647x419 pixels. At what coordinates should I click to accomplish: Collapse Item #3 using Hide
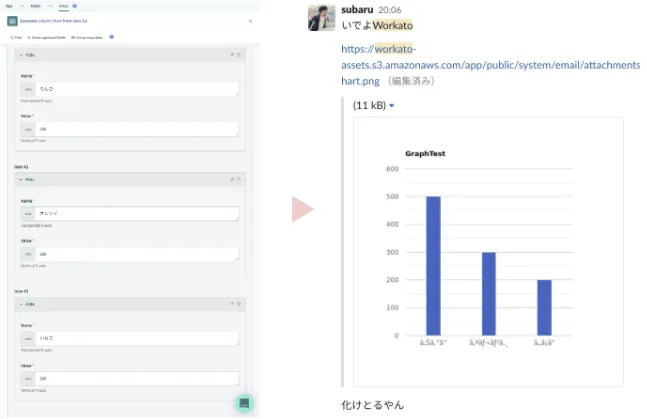point(27,304)
